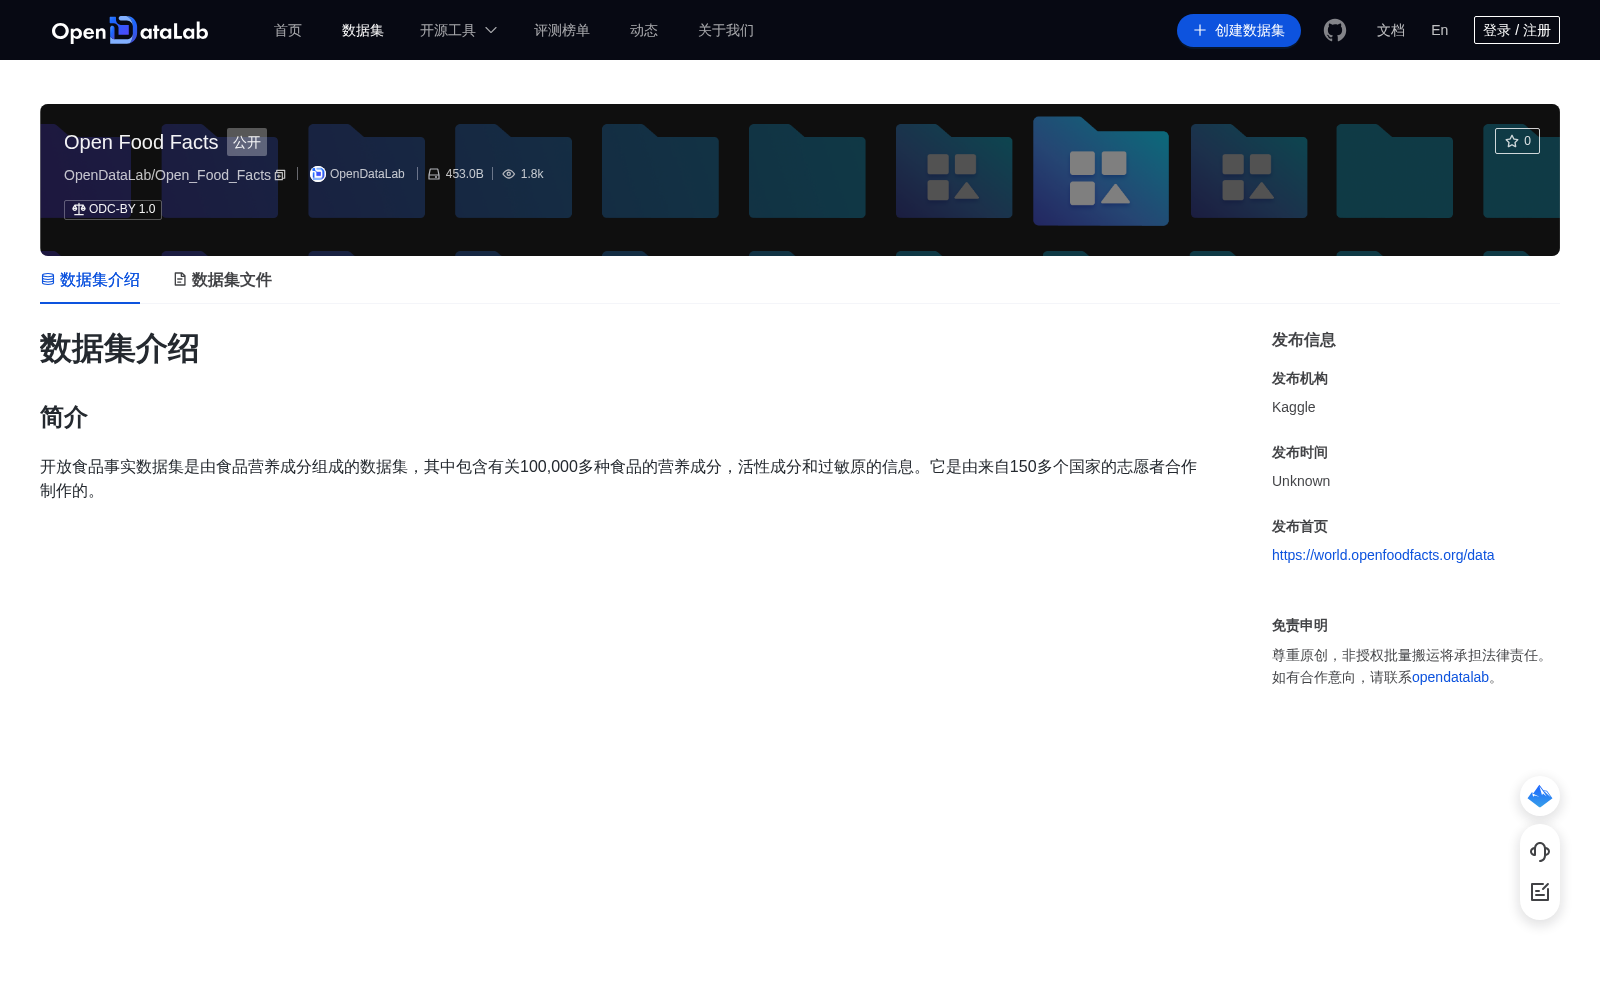Go to 首页 in navigation

(x=288, y=30)
